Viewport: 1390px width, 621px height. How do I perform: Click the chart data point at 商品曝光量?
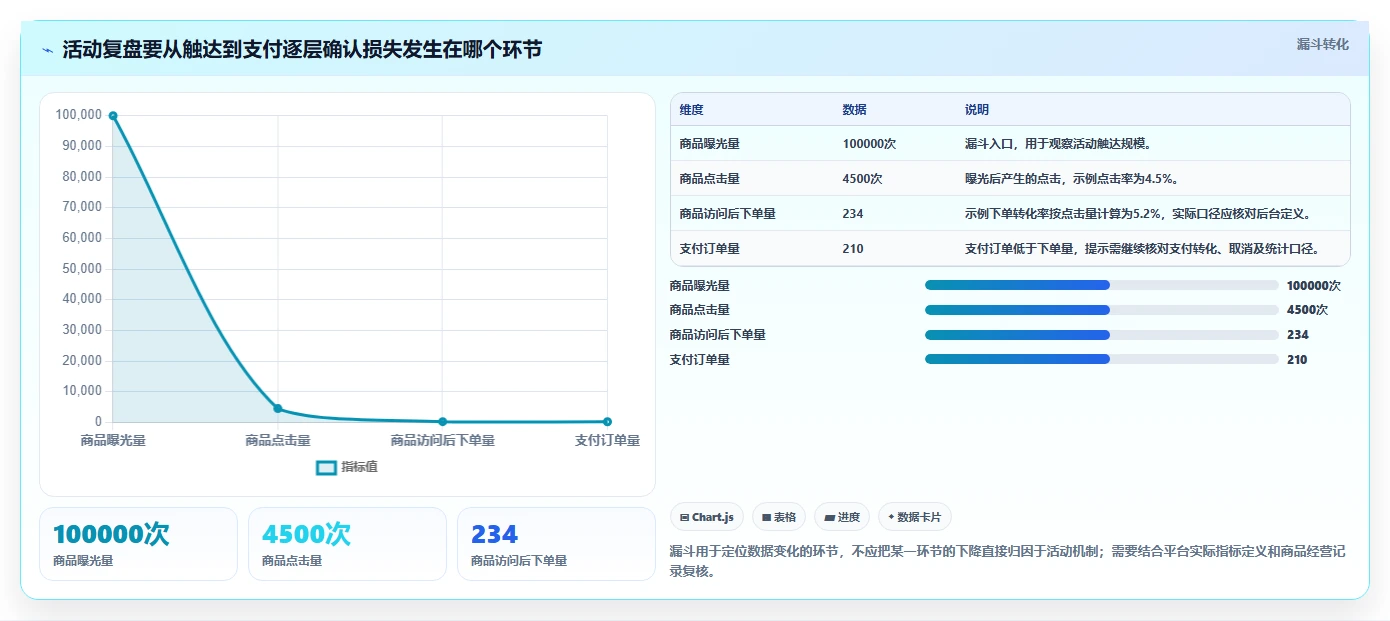point(113,116)
